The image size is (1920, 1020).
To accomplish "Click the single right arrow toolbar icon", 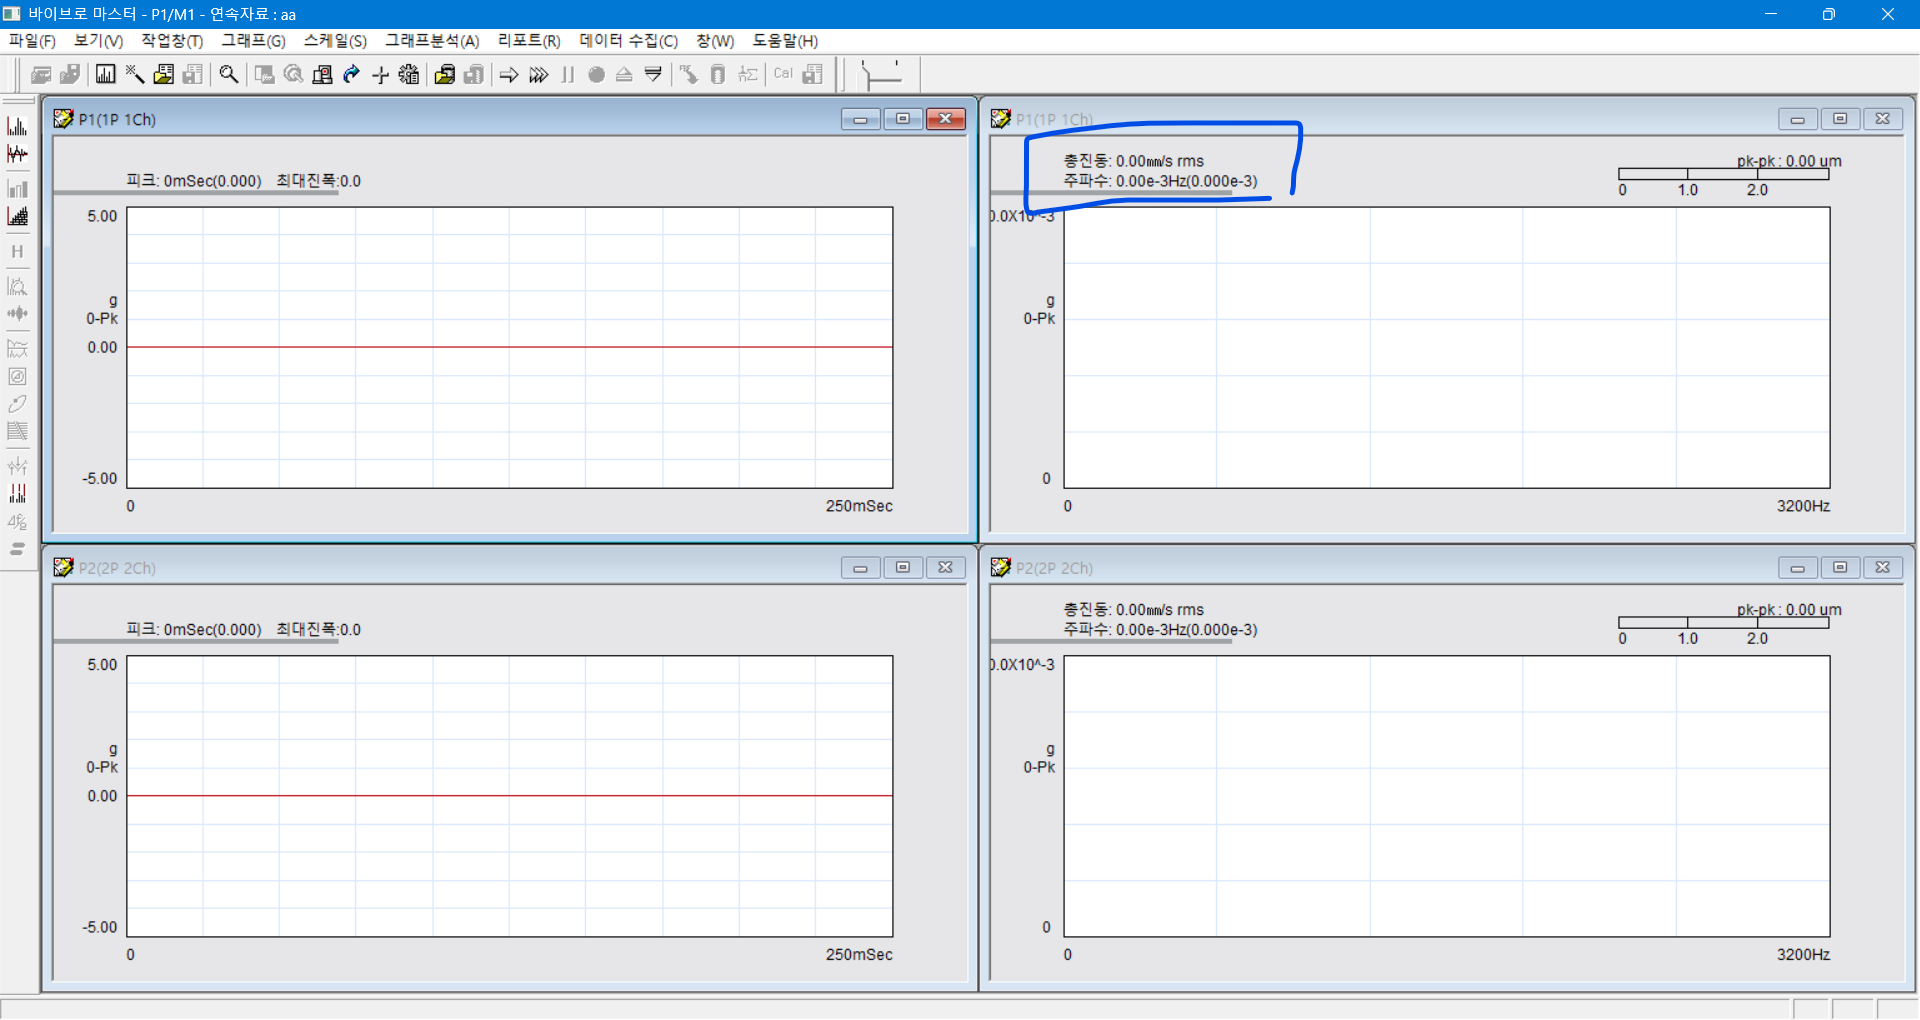I will pyautogui.click(x=509, y=75).
